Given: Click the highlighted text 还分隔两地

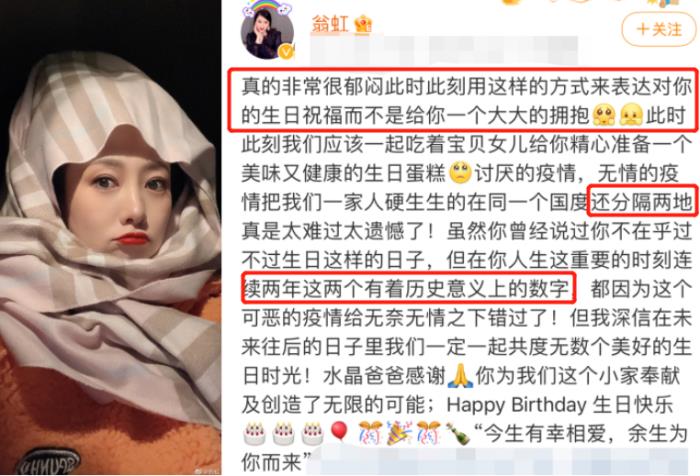Looking at the screenshot, I should [642, 200].
